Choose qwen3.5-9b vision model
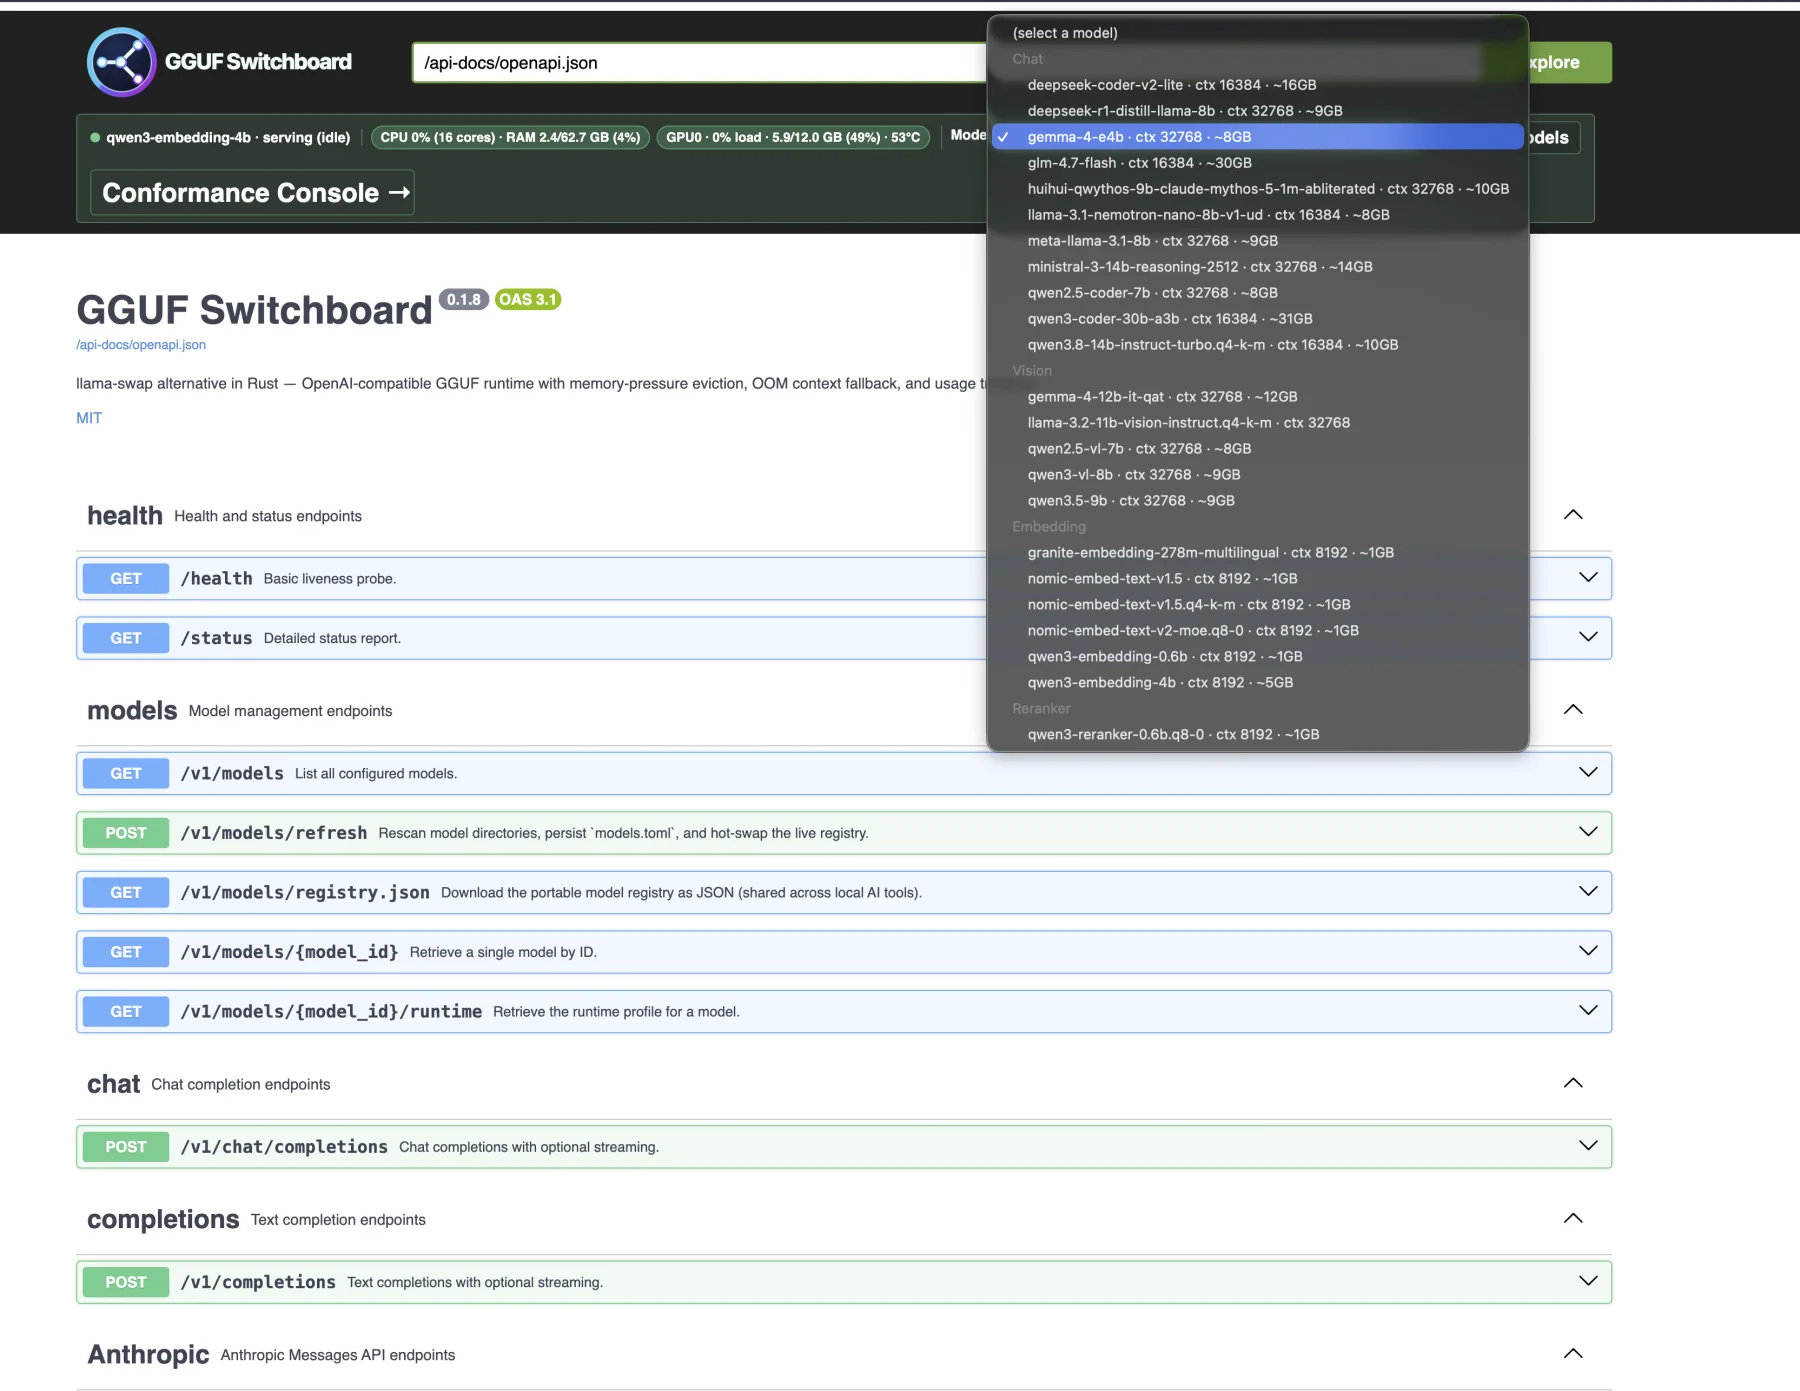Image resolution: width=1800 pixels, height=1391 pixels. pyautogui.click(x=1257, y=501)
